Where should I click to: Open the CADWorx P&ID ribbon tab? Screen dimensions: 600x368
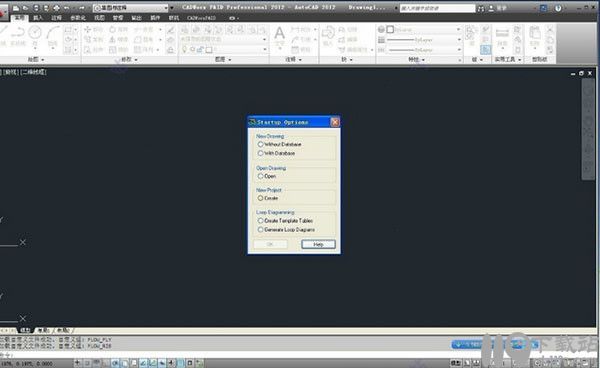coord(201,18)
